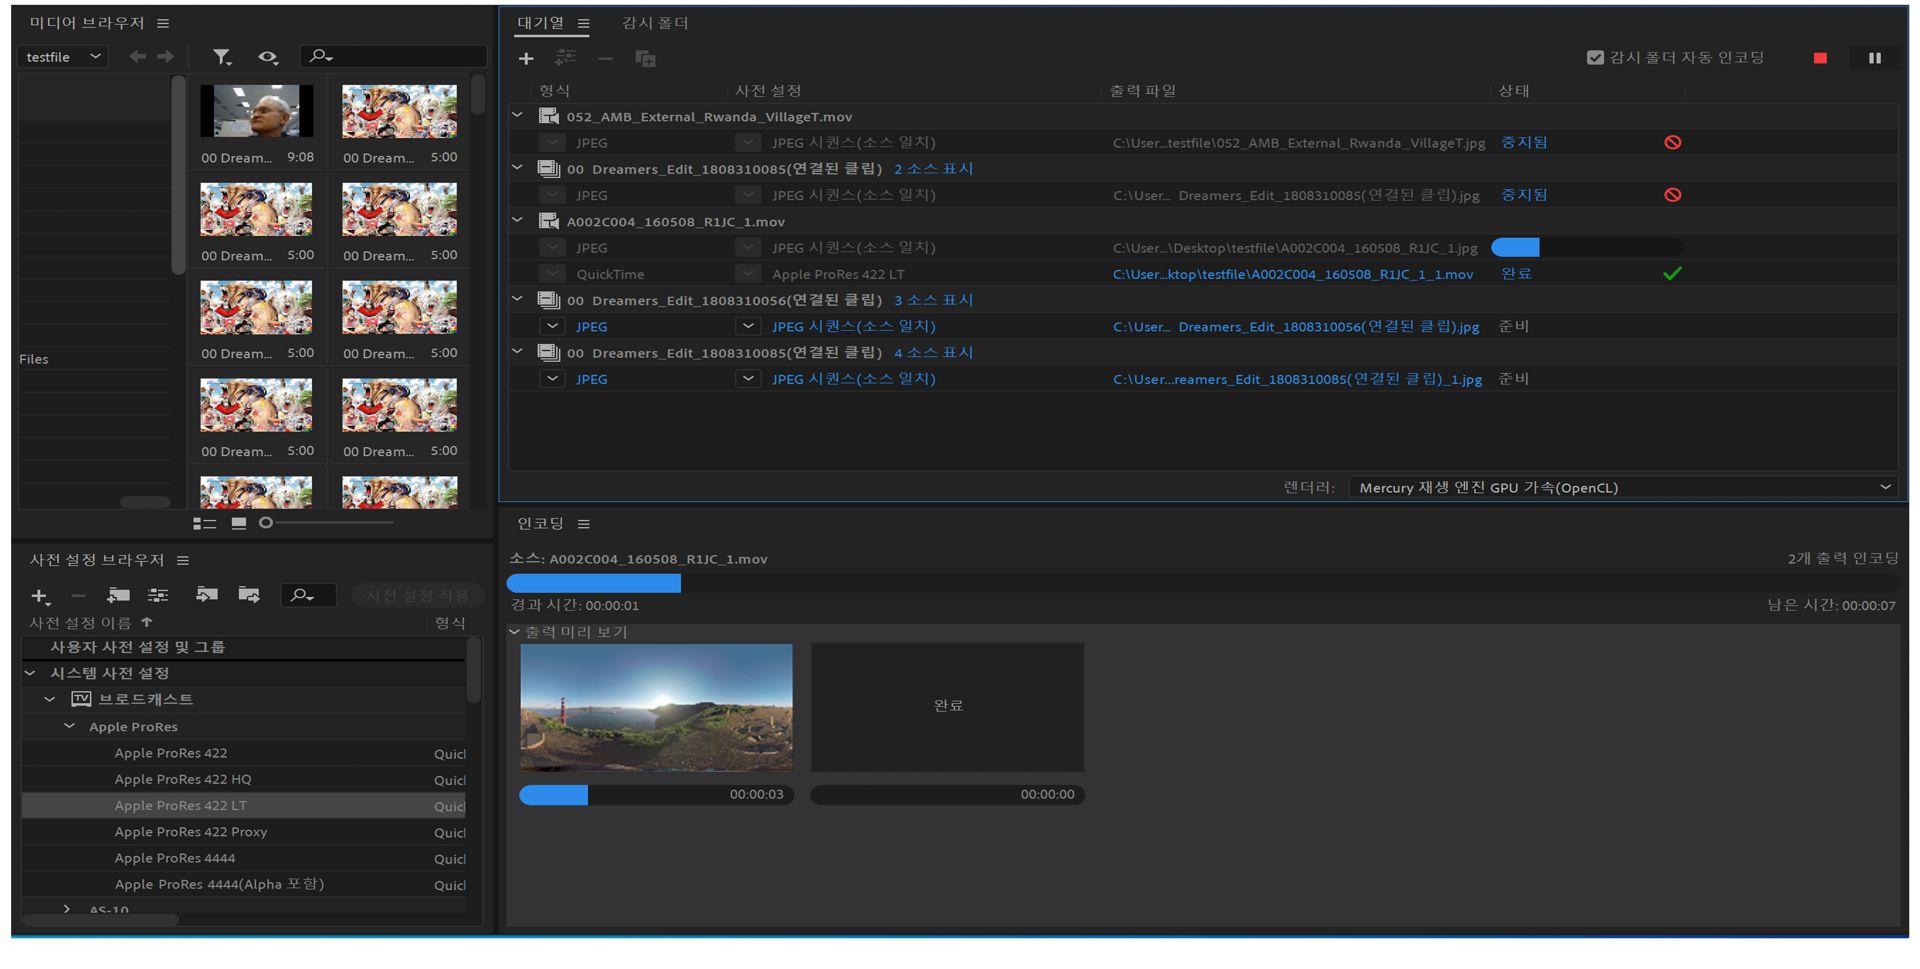Click the 사전 설정 column header in the queue

click(x=768, y=91)
